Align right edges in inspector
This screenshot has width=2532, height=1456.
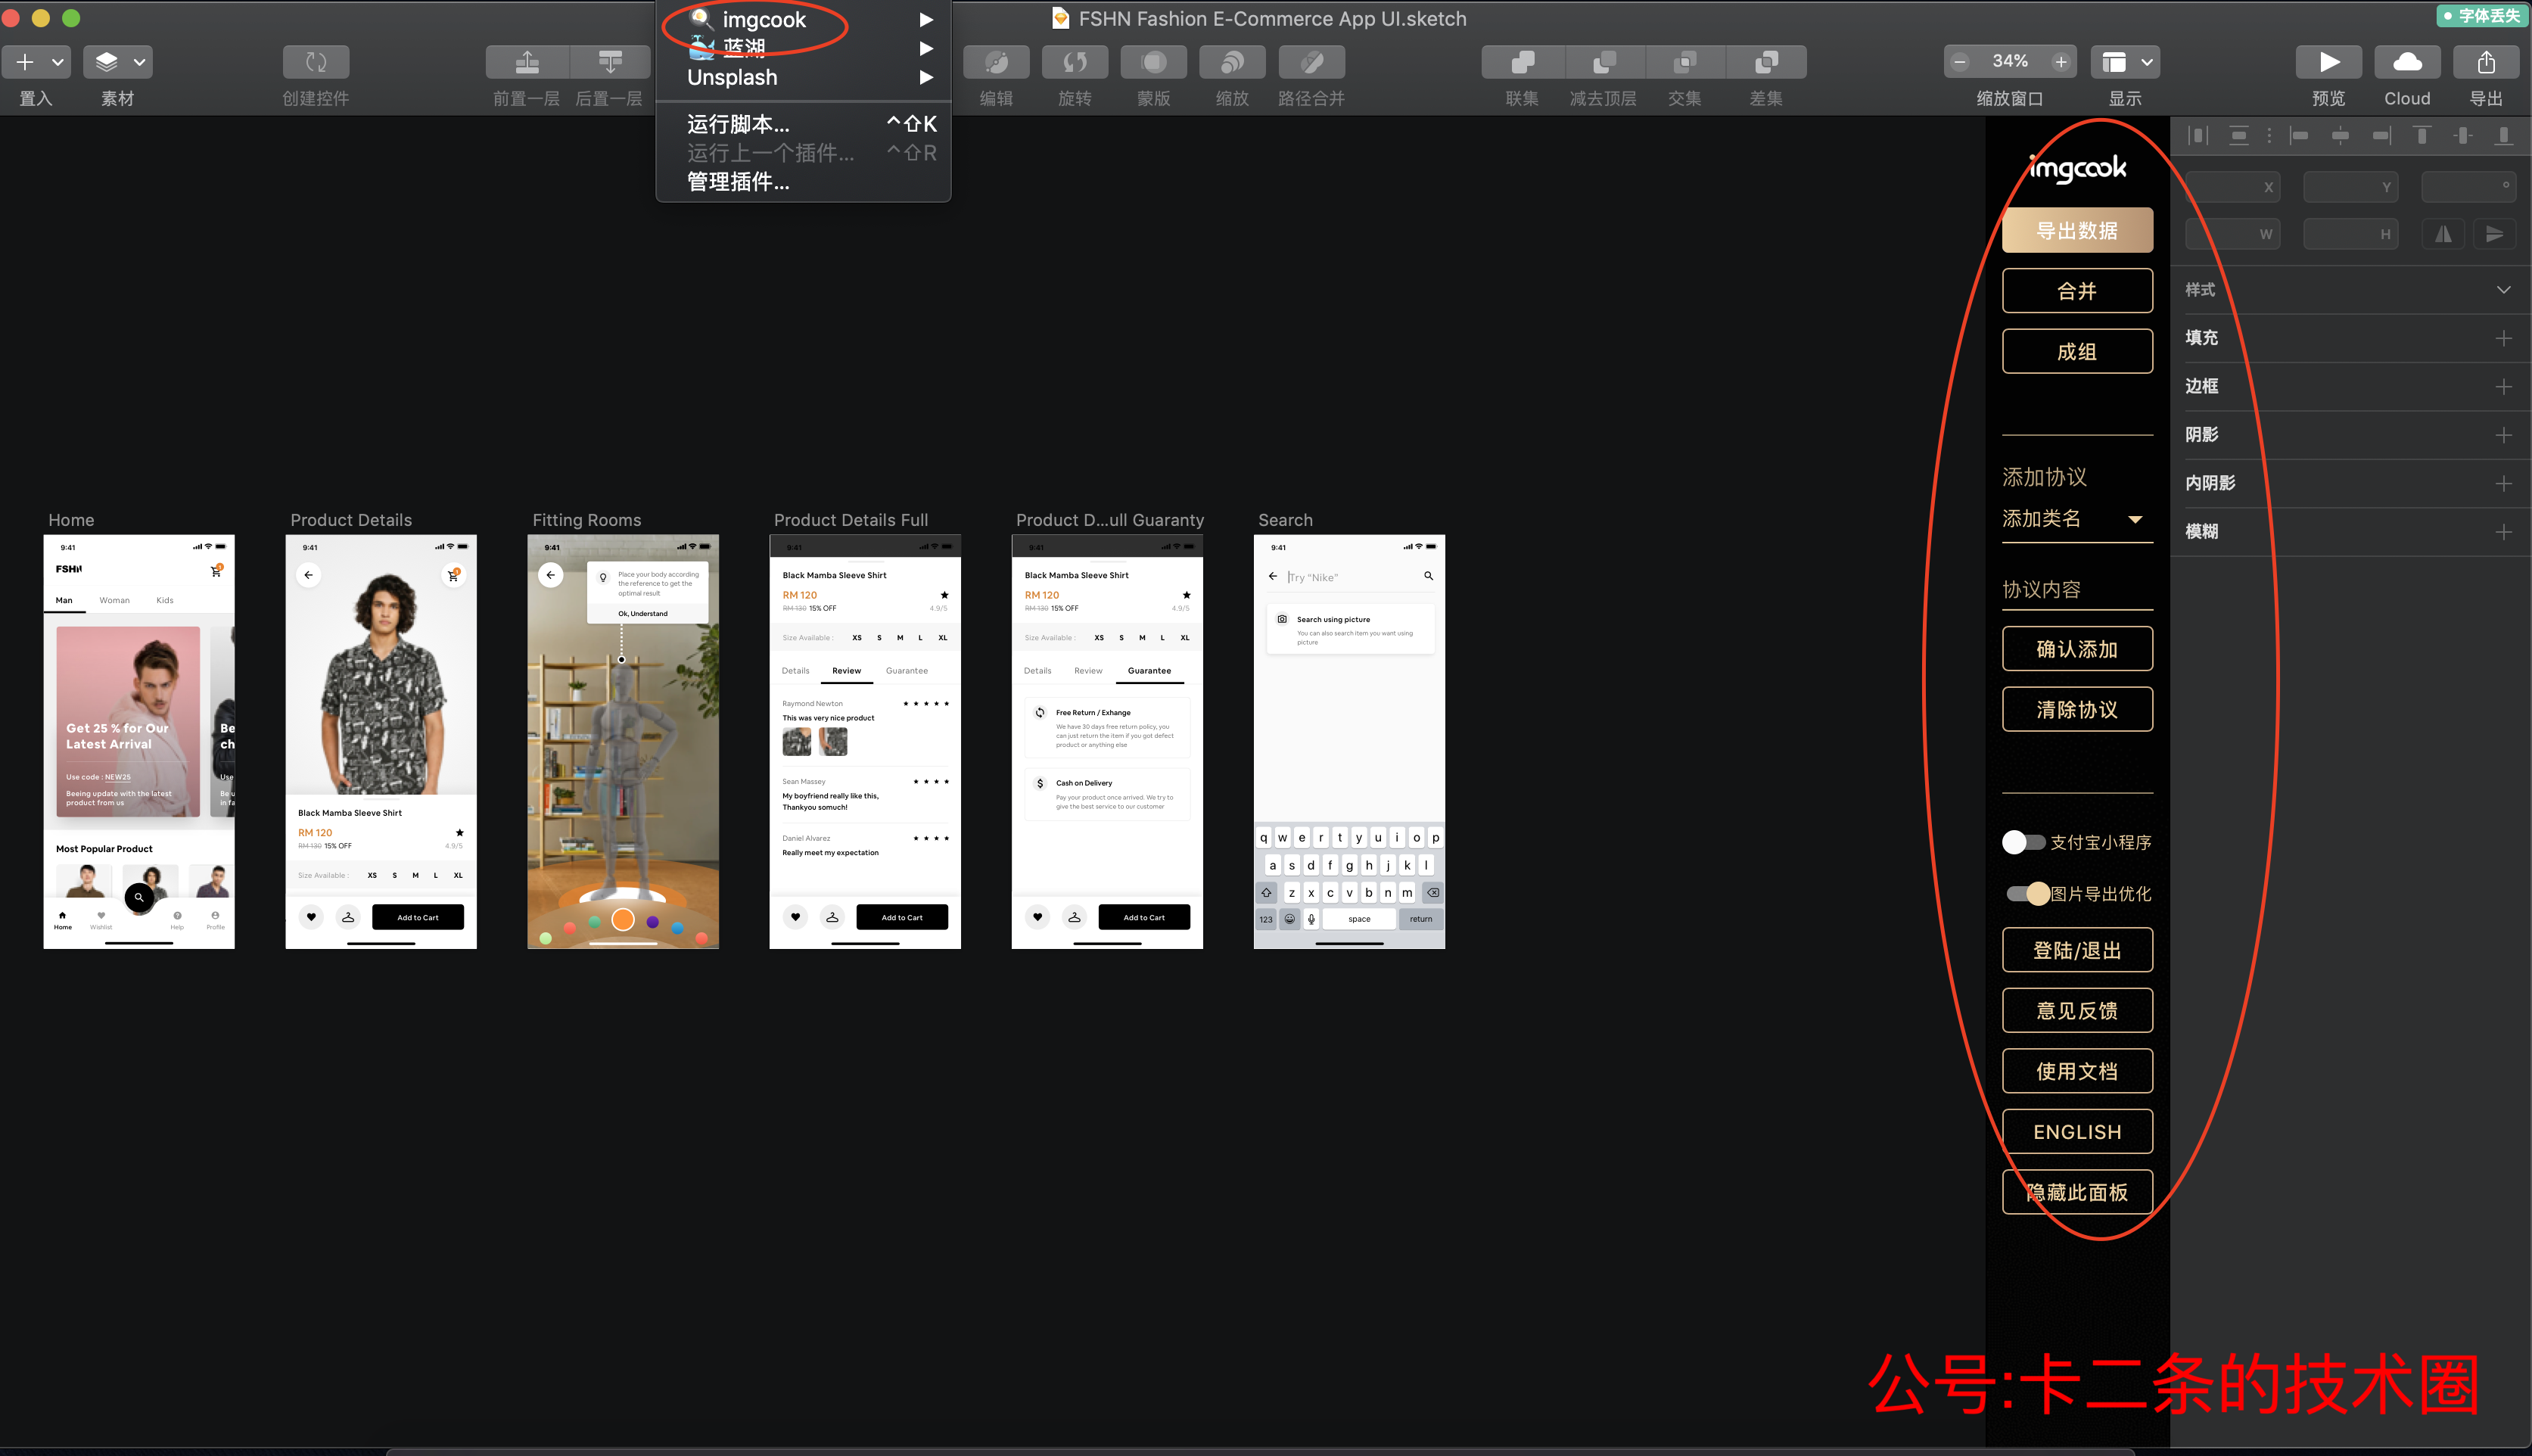tap(2381, 135)
